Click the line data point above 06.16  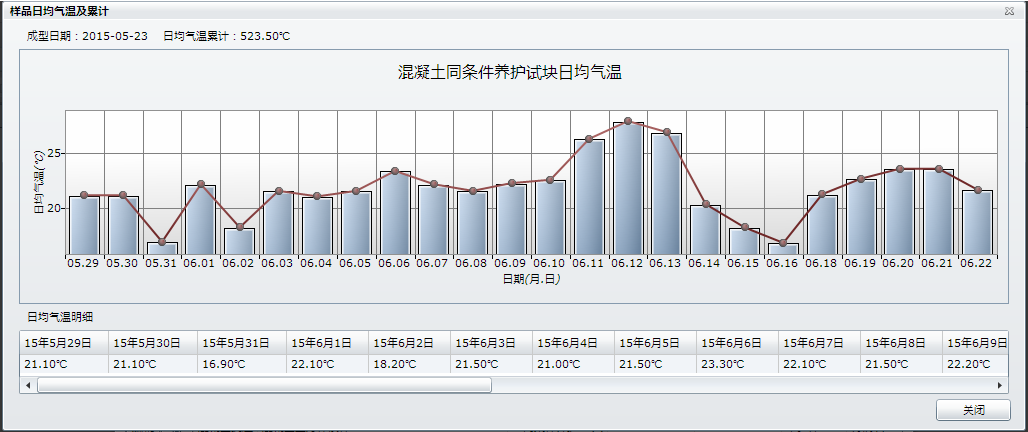click(x=783, y=243)
